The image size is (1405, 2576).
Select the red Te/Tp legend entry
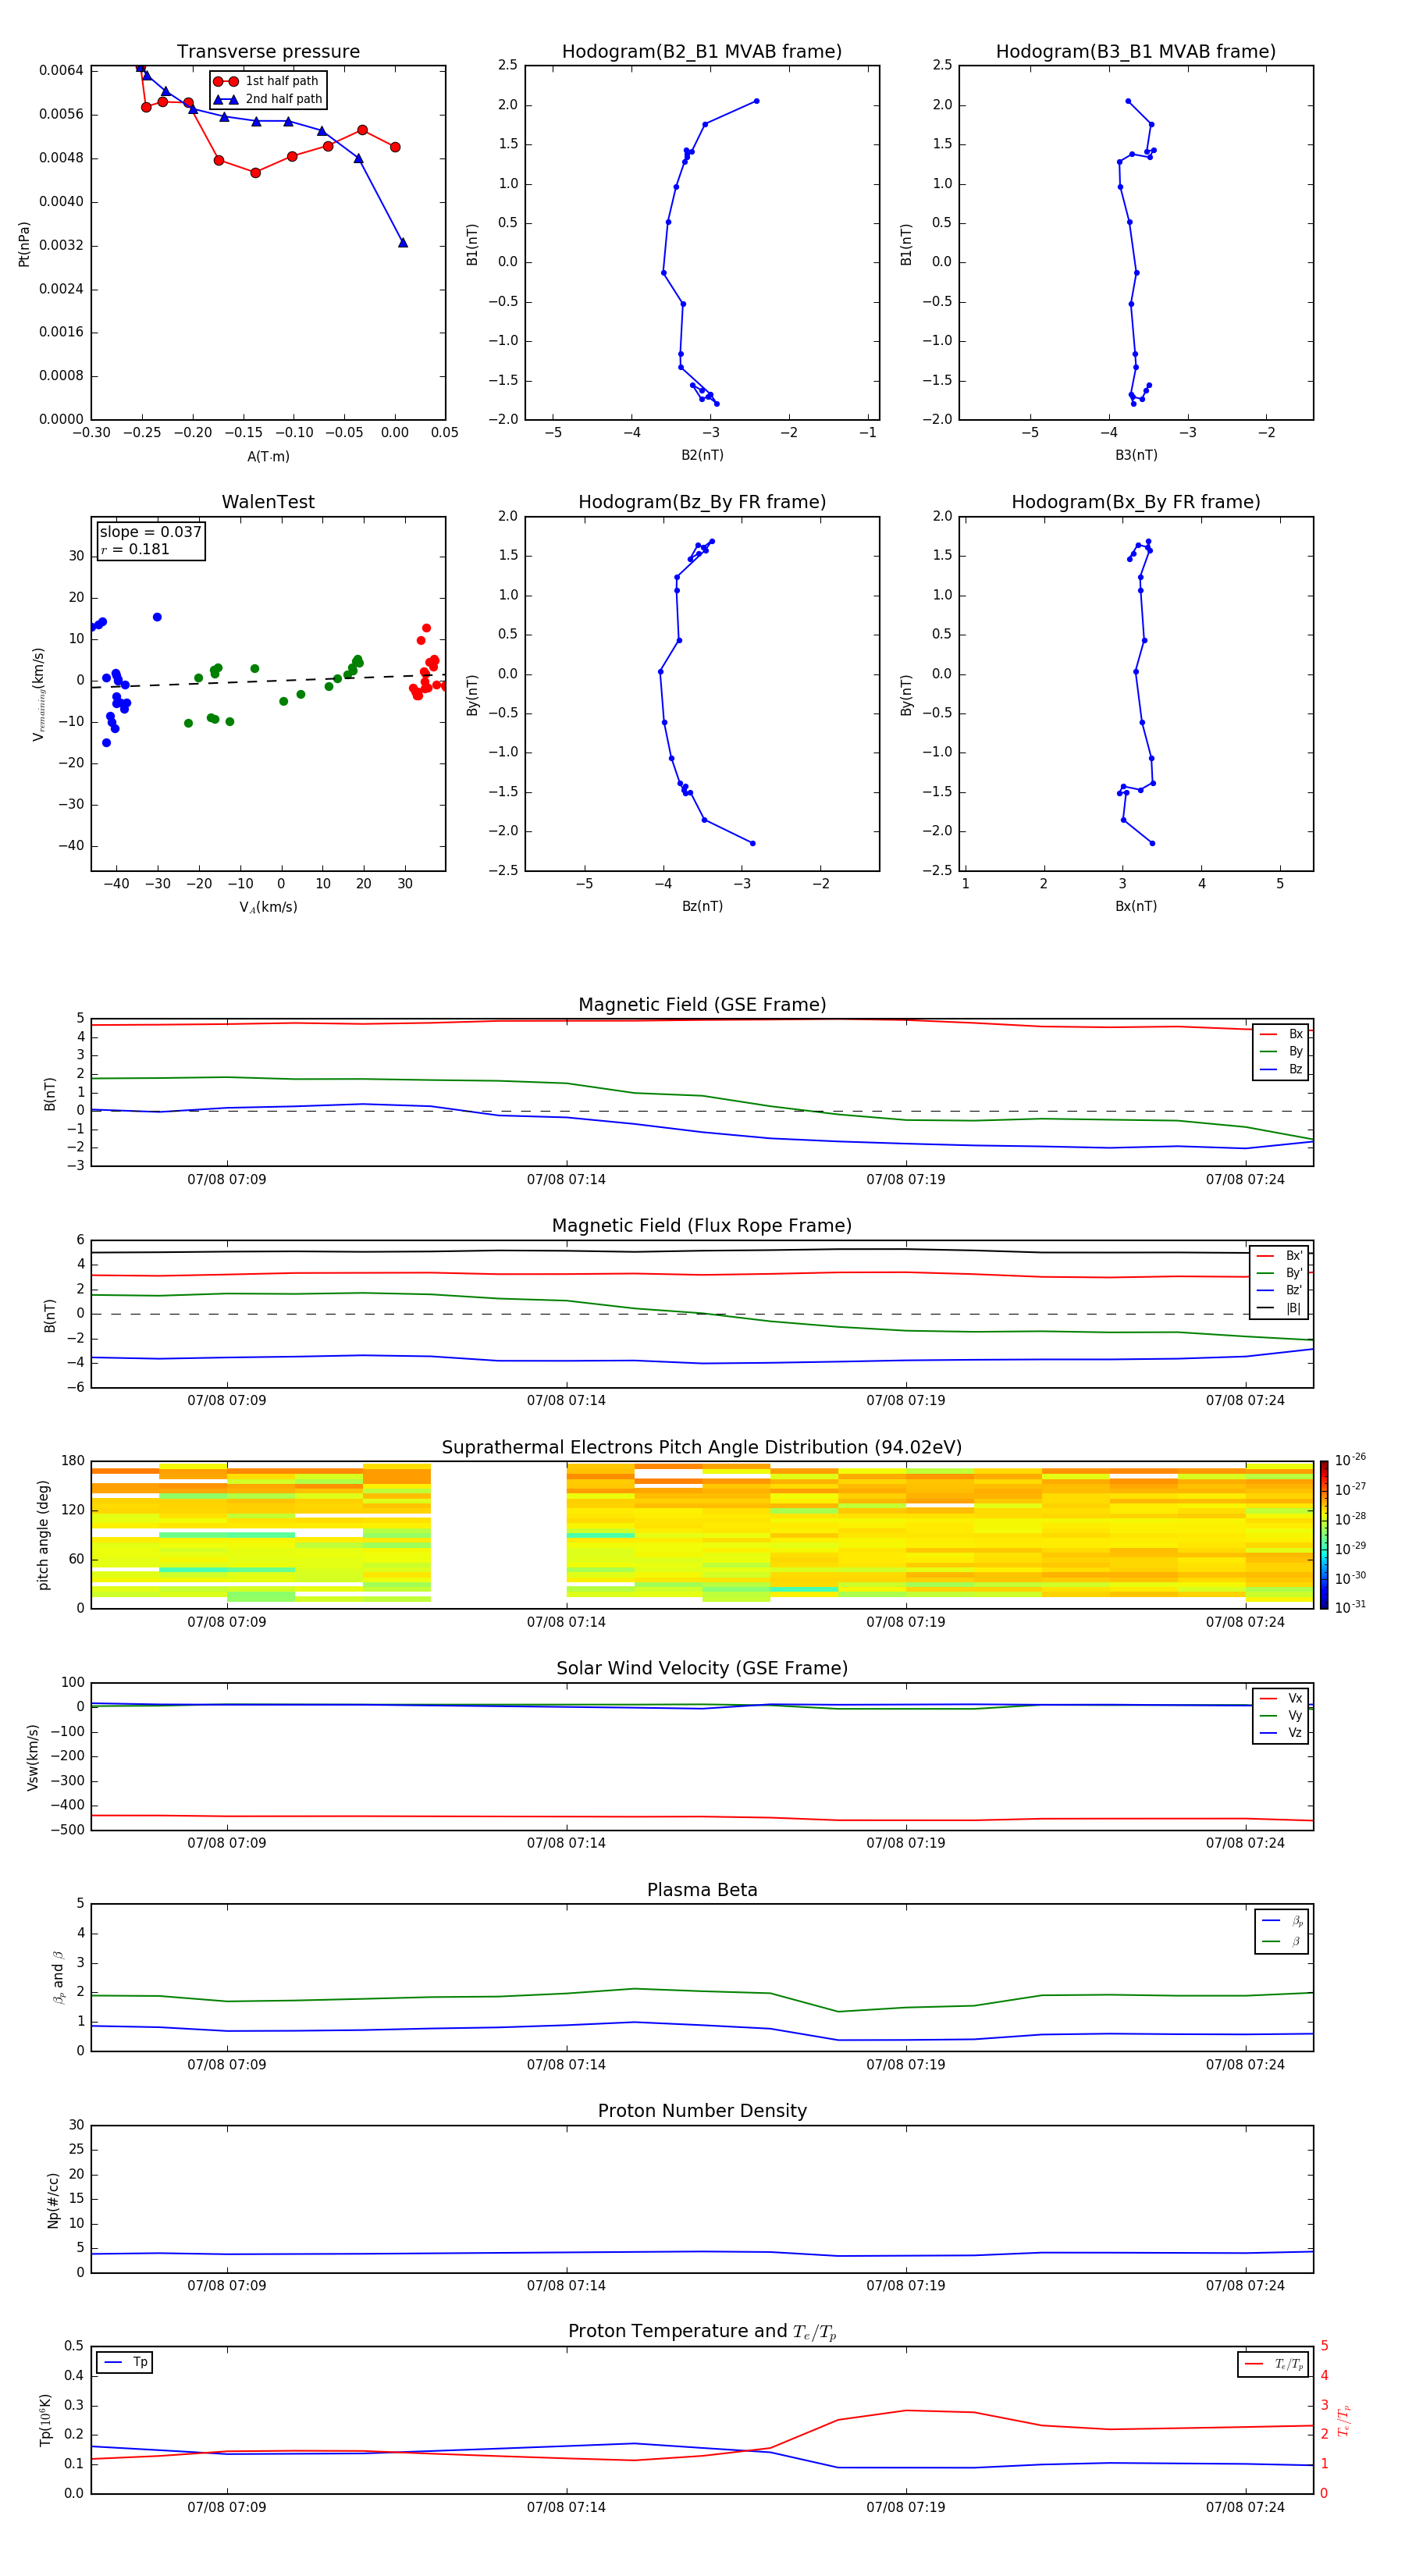(x=1274, y=2364)
